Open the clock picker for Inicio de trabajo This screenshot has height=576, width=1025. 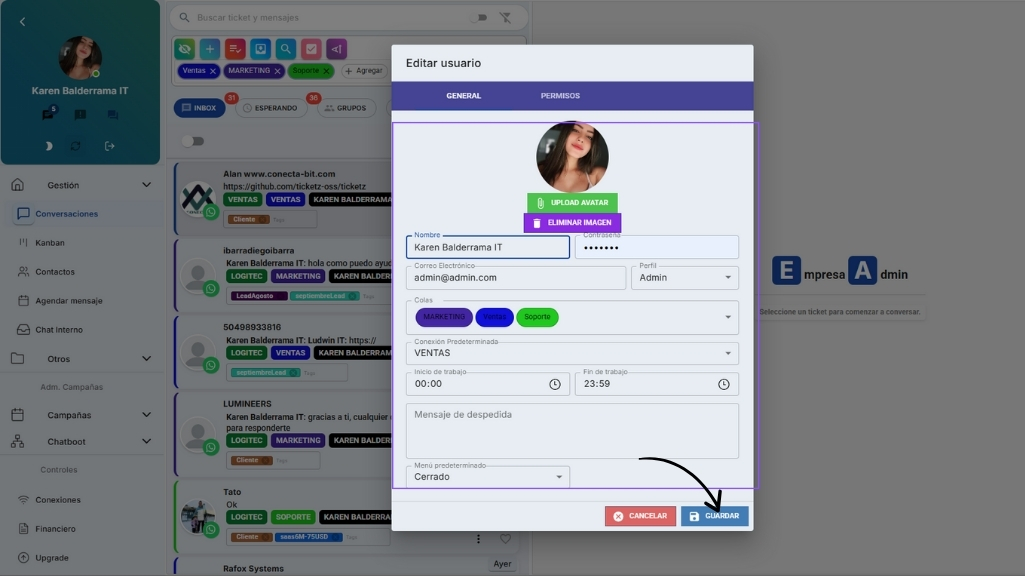pyautogui.click(x=555, y=384)
